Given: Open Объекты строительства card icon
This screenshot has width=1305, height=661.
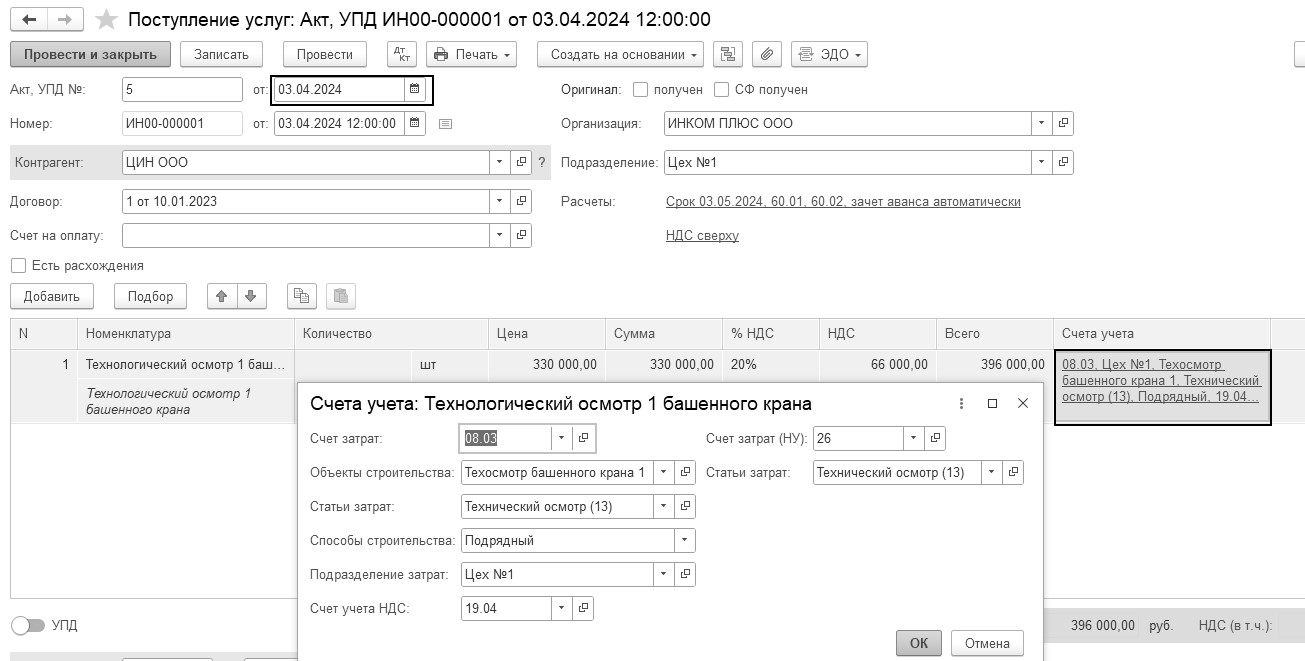Looking at the screenshot, I should [x=685, y=472].
